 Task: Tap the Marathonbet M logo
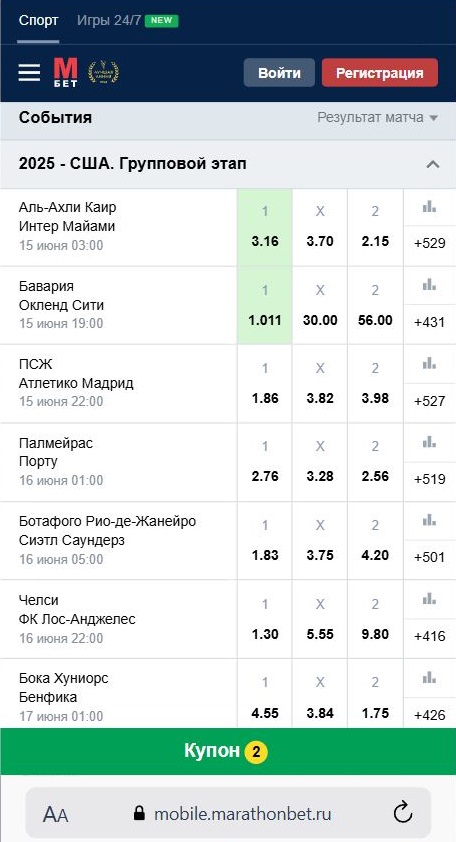point(66,72)
